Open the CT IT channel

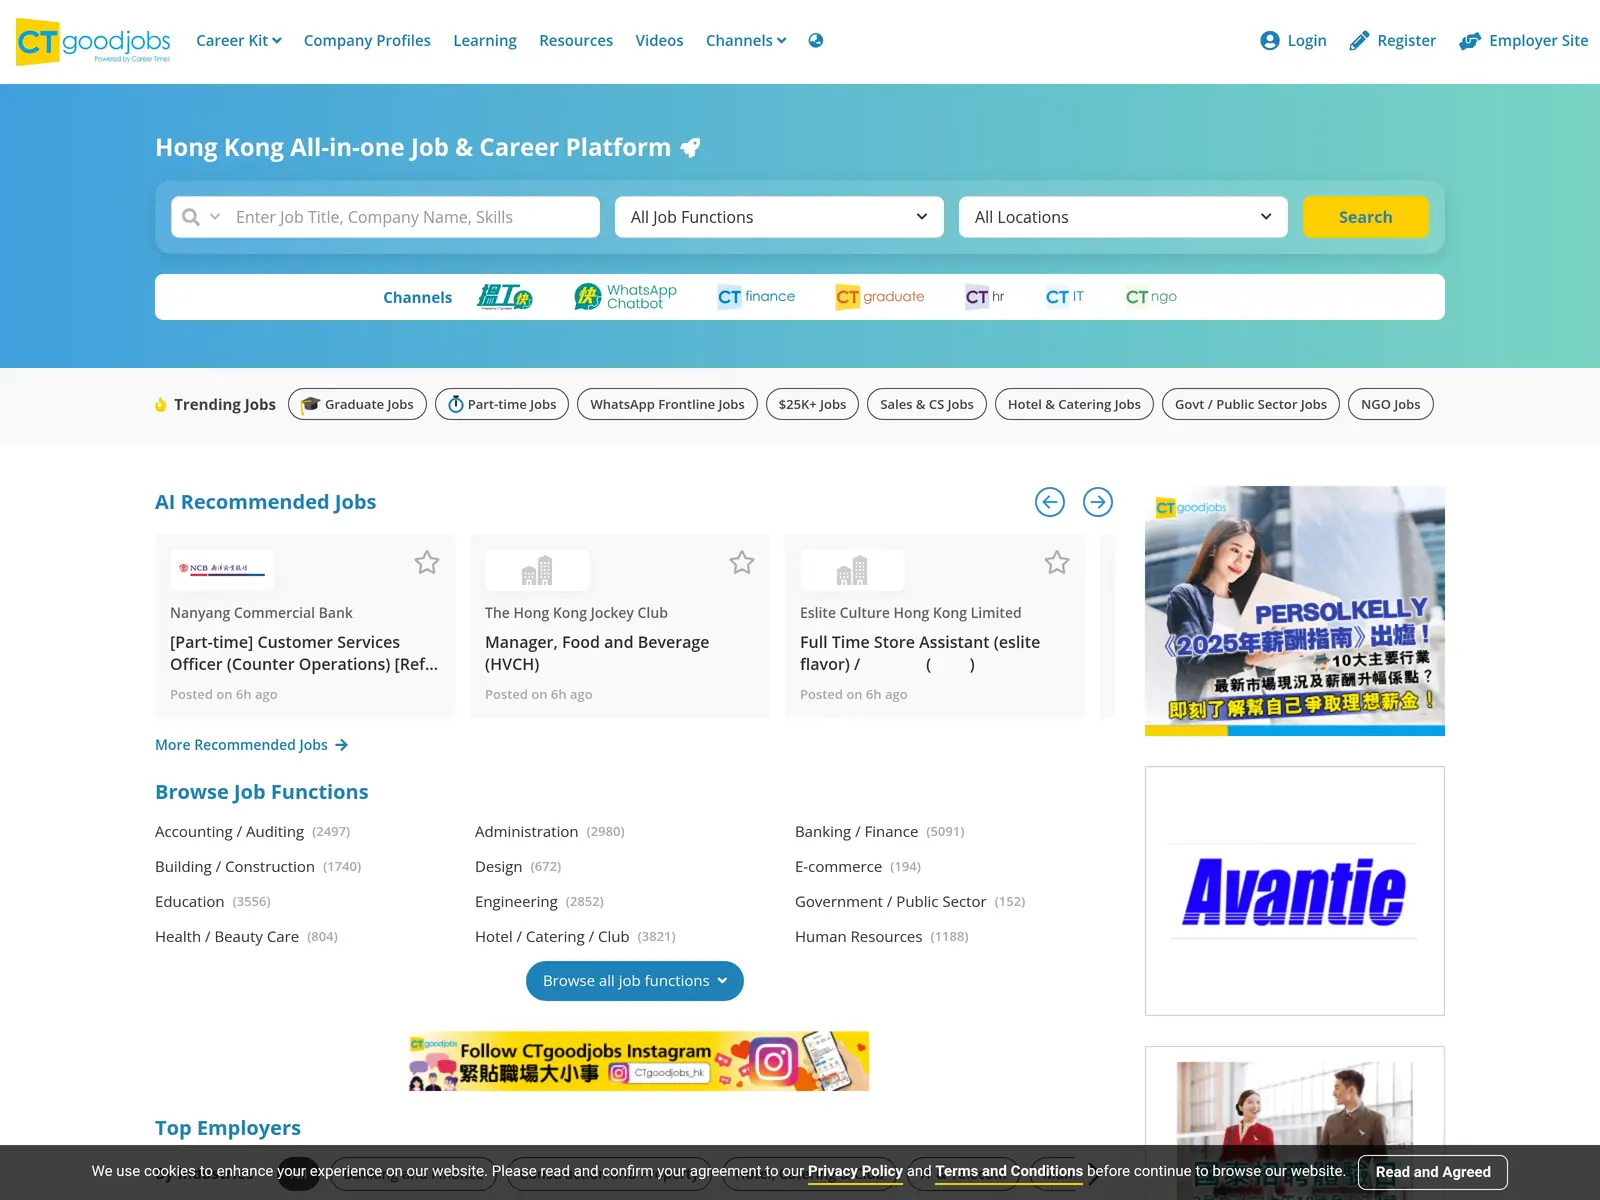click(1064, 297)
